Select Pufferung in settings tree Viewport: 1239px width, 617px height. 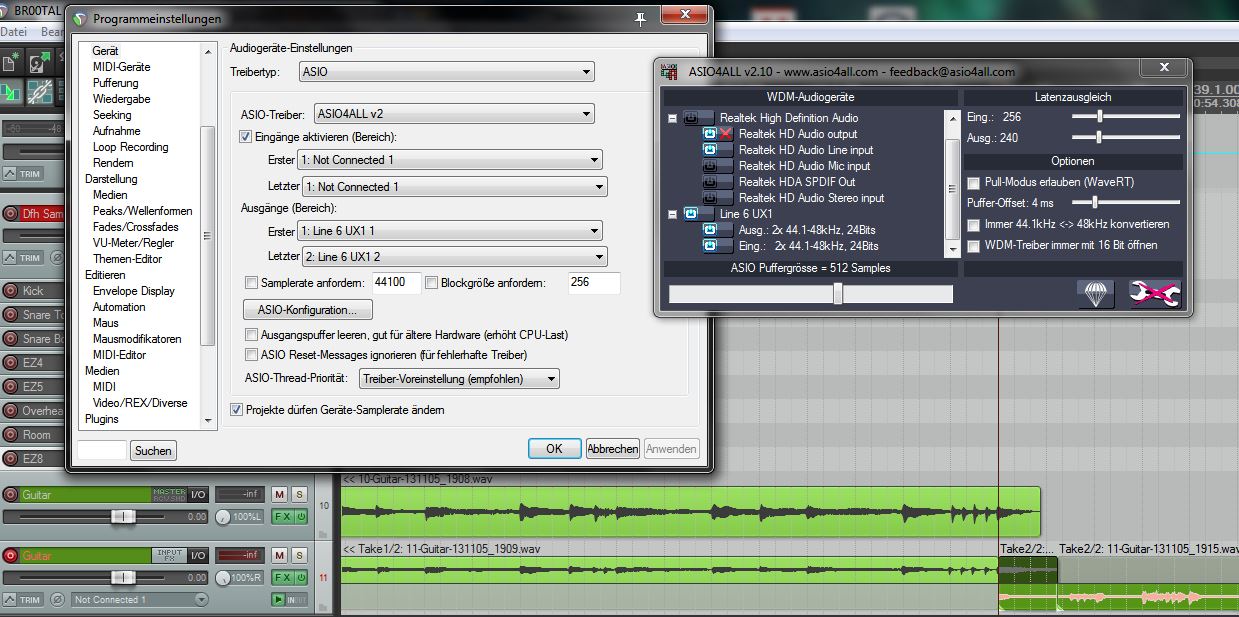click(x=115, y=83)
